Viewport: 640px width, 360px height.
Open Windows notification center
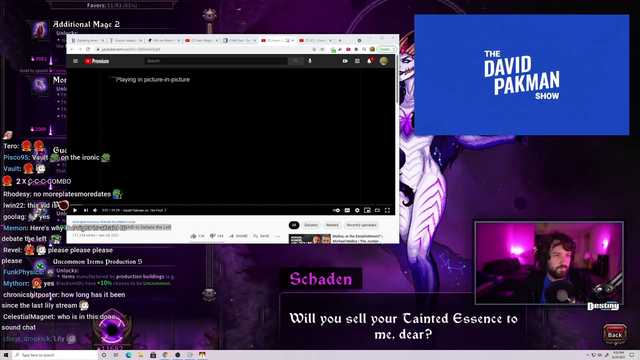pyautogui.click(x=631, y=355)
